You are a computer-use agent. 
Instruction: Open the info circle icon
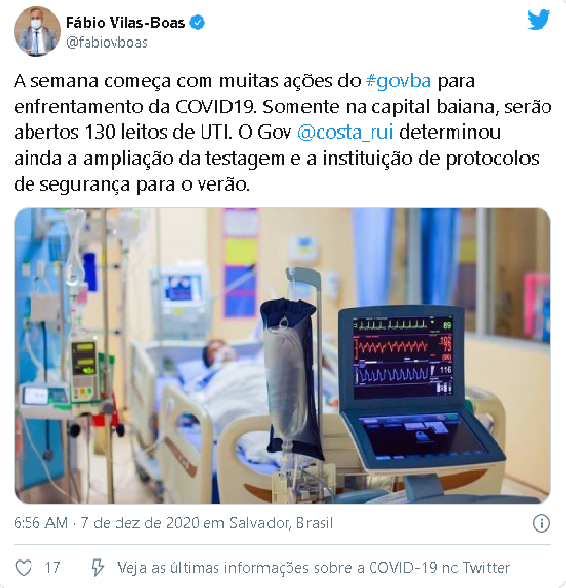click(541, 523)
